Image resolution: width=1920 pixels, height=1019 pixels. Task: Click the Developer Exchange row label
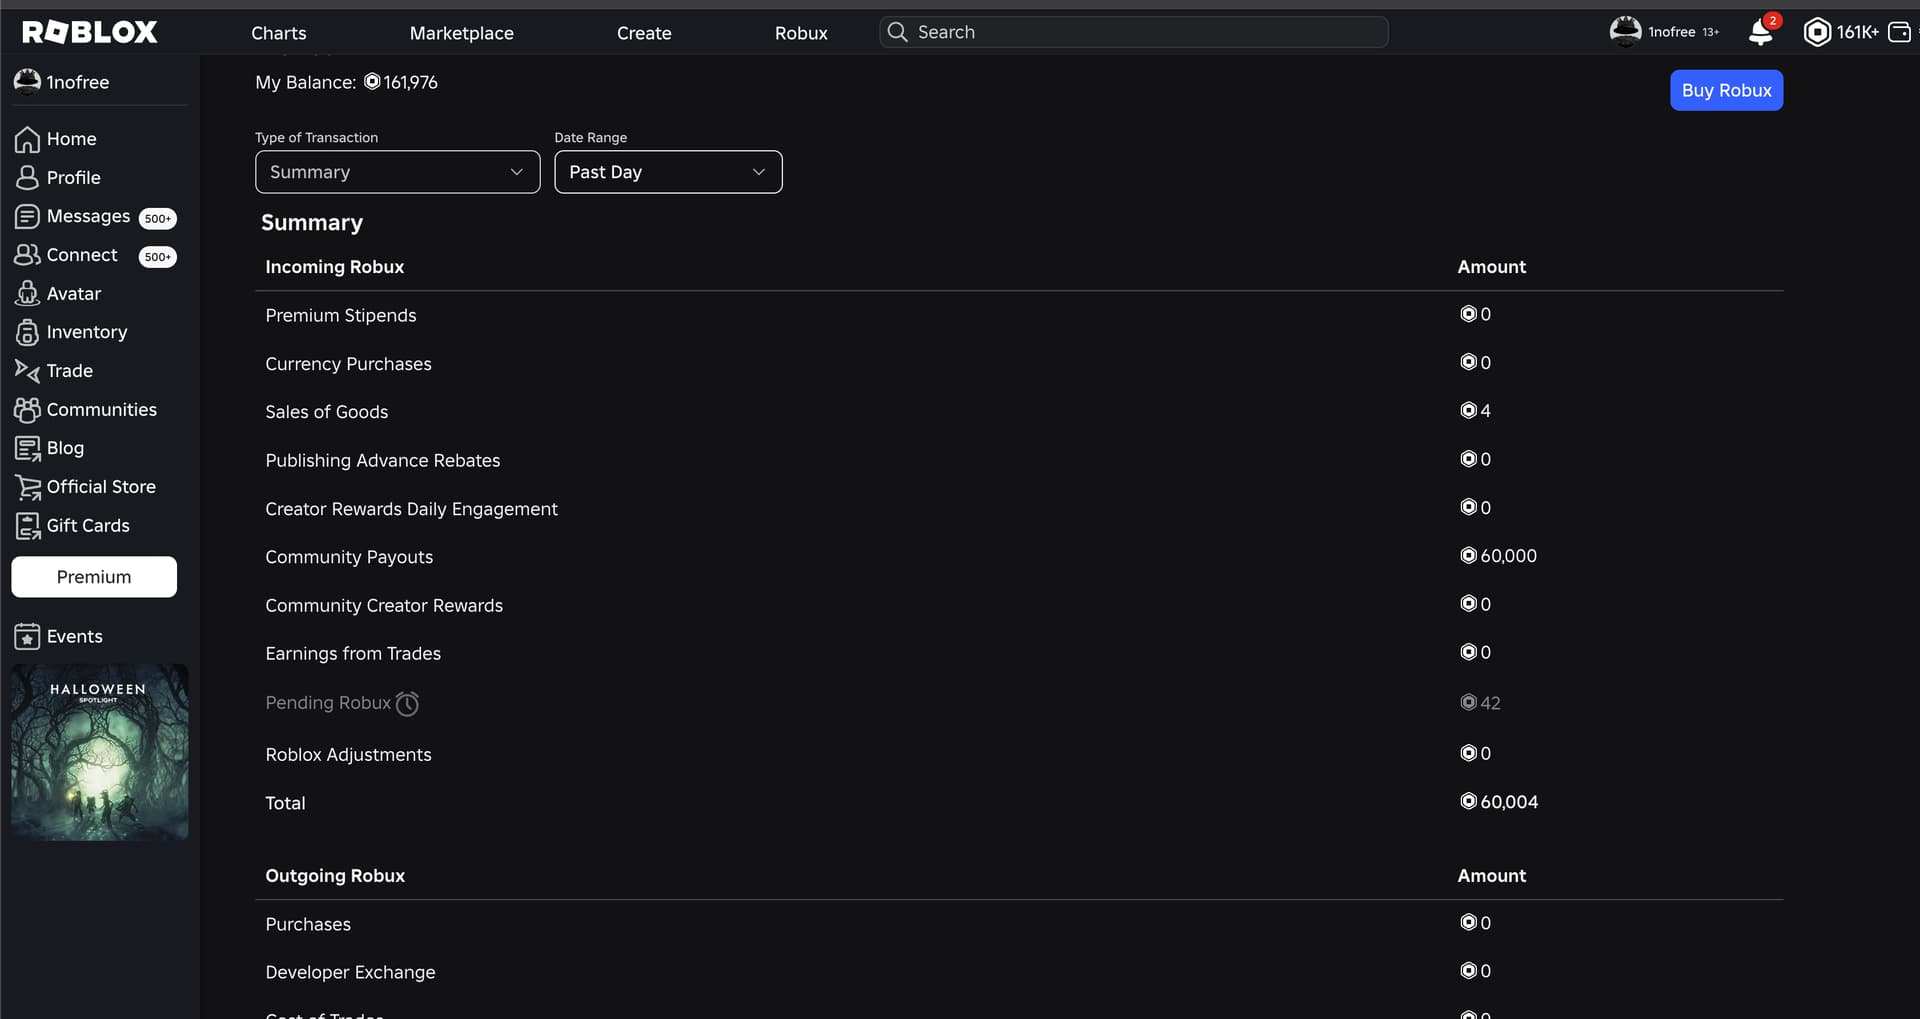pyautogui.click(x=350, y=973)
